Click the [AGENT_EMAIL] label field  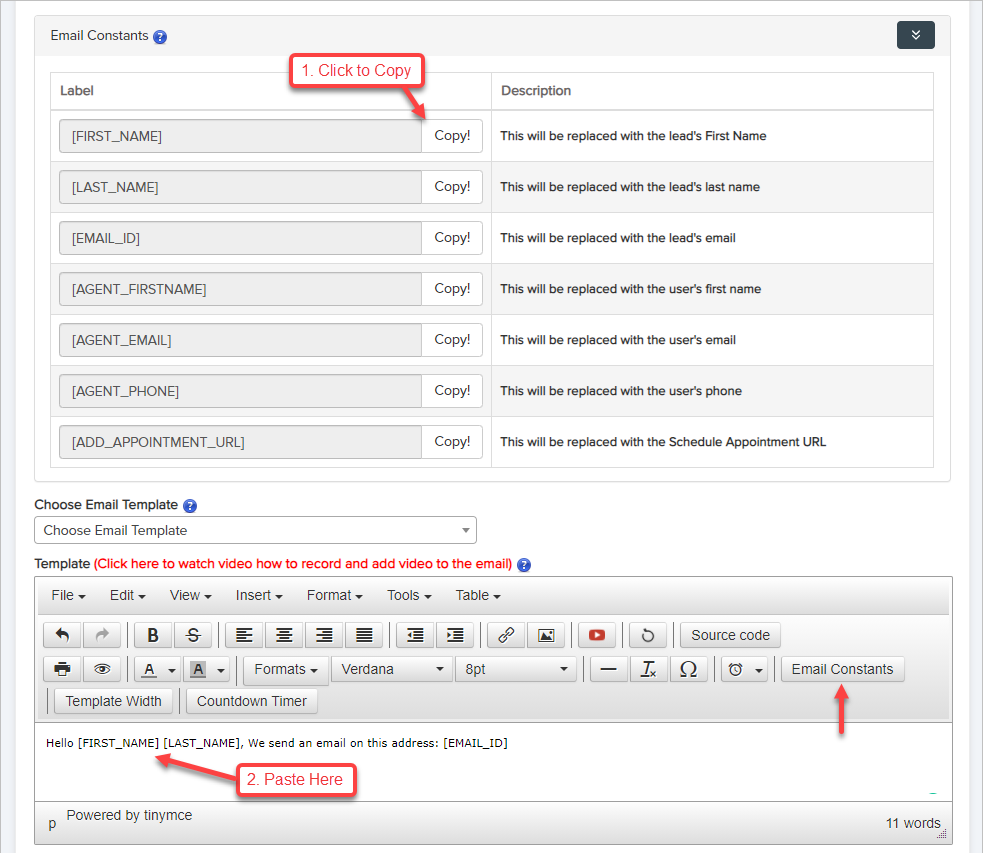click(240, 340)
